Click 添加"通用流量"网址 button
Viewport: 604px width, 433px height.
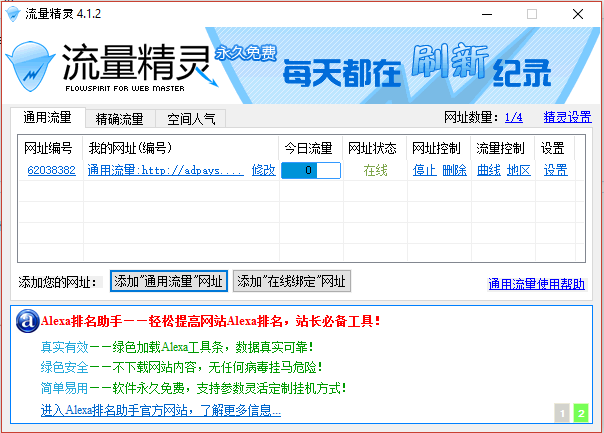pos(169,281)
